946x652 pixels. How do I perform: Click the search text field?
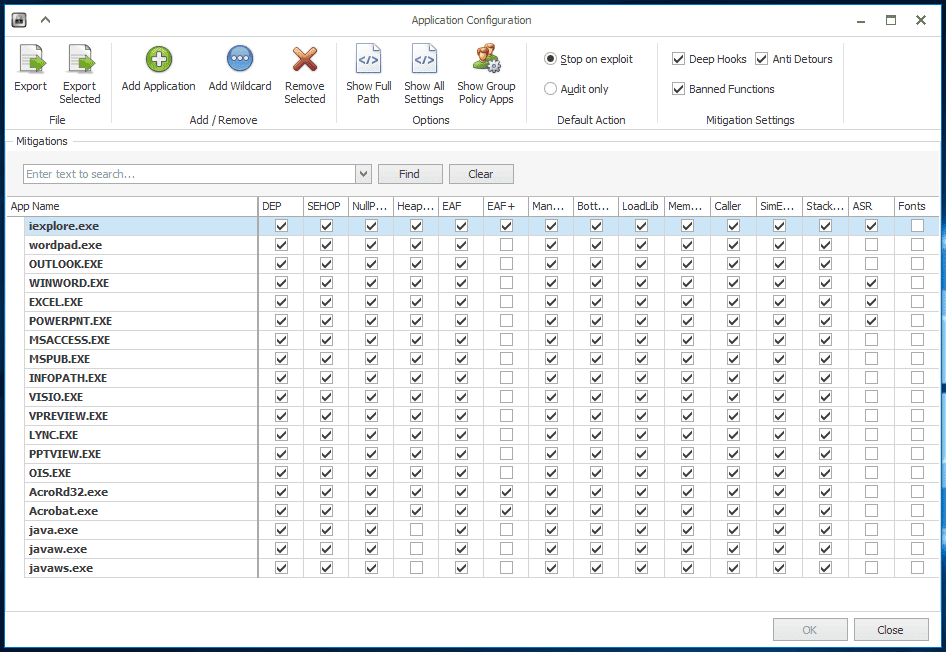(x=189, y=174)
